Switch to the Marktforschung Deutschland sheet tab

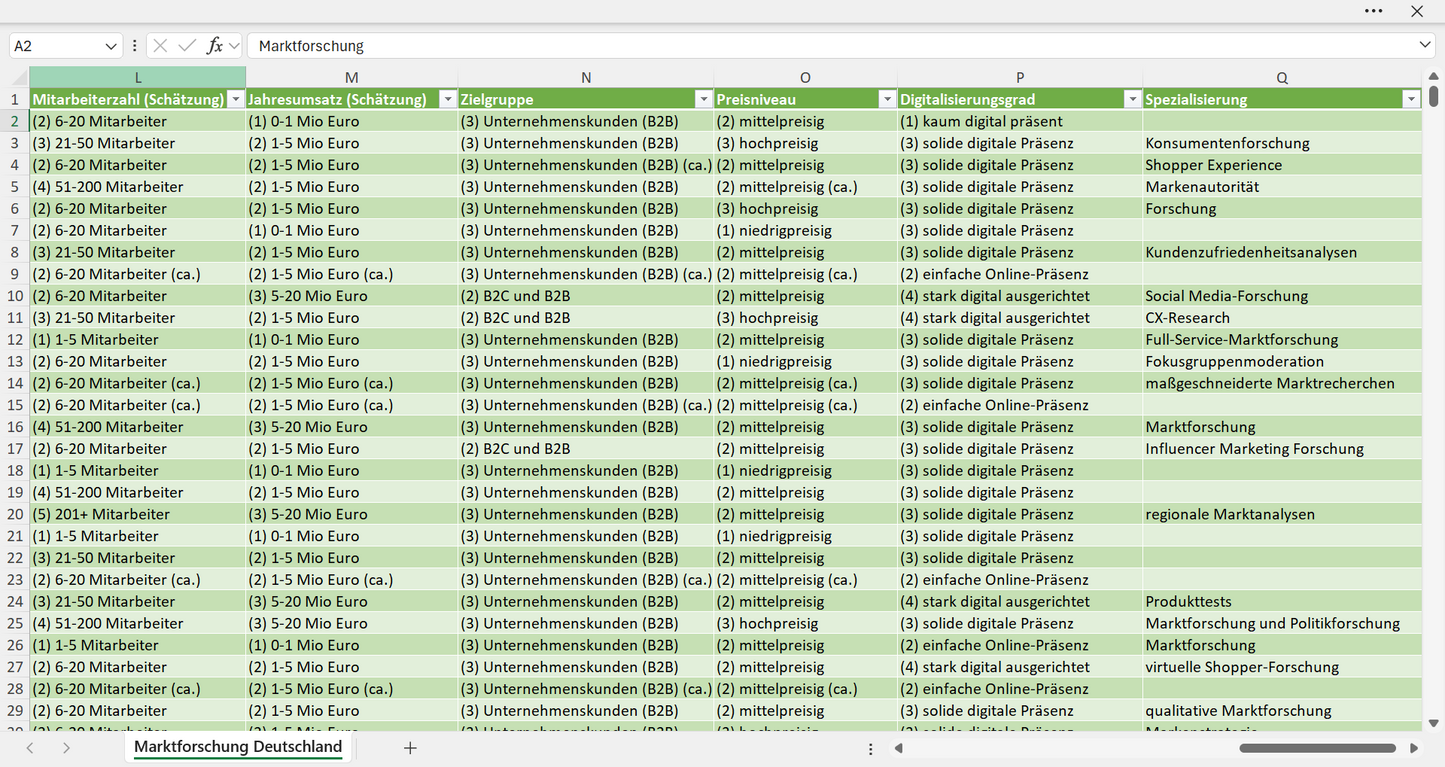click(238, 747)
